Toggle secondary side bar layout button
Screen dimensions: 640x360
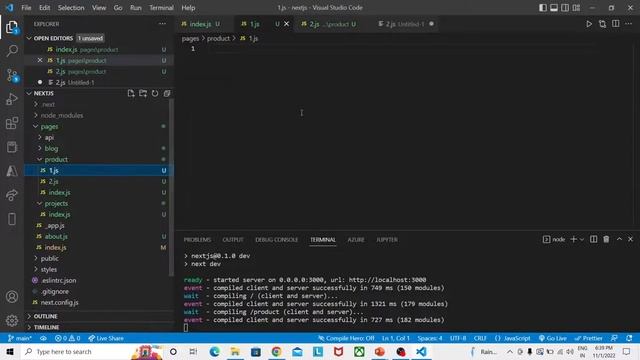pyautogui.click(x=565, y=8)
